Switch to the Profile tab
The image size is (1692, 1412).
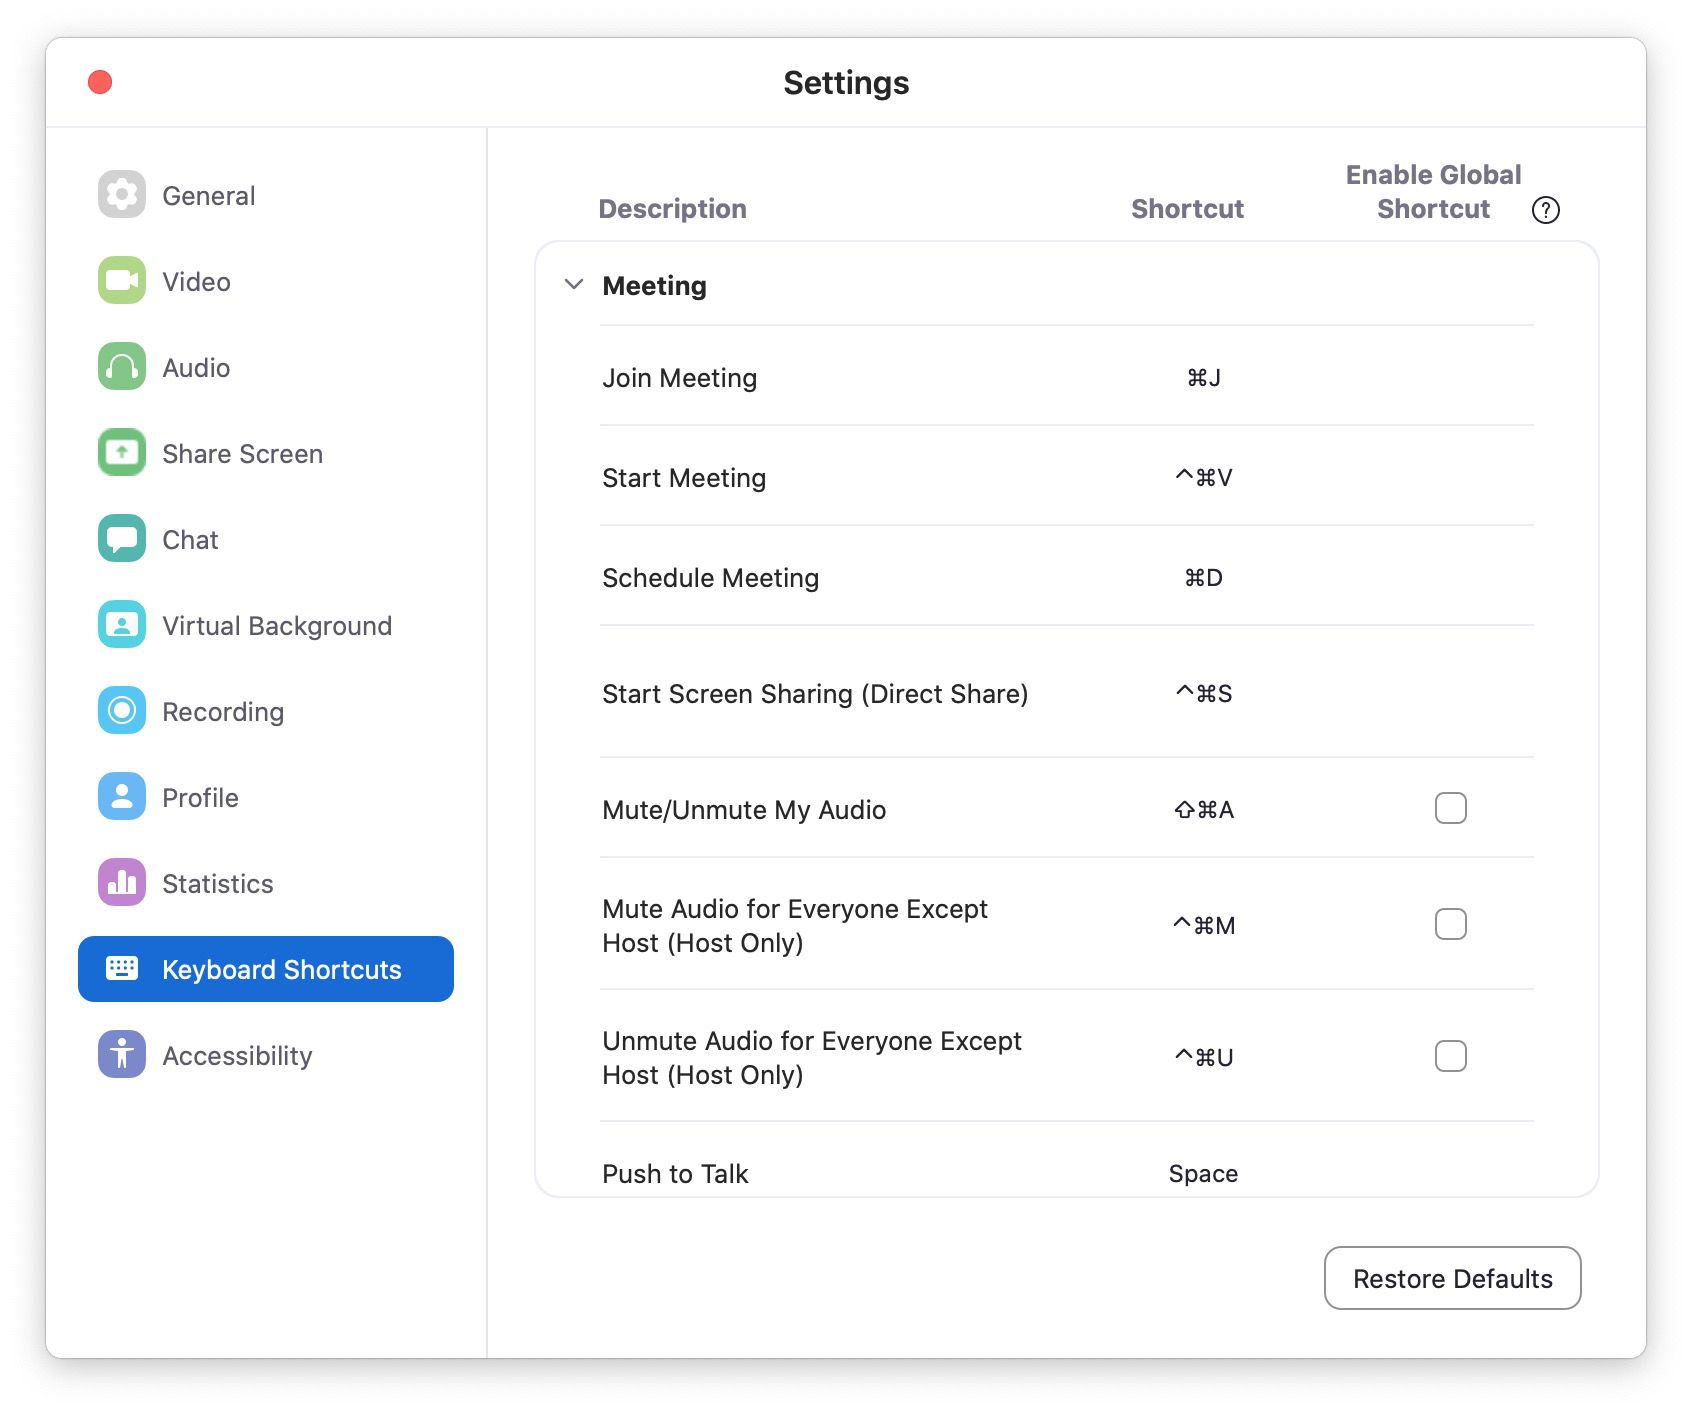200,797
